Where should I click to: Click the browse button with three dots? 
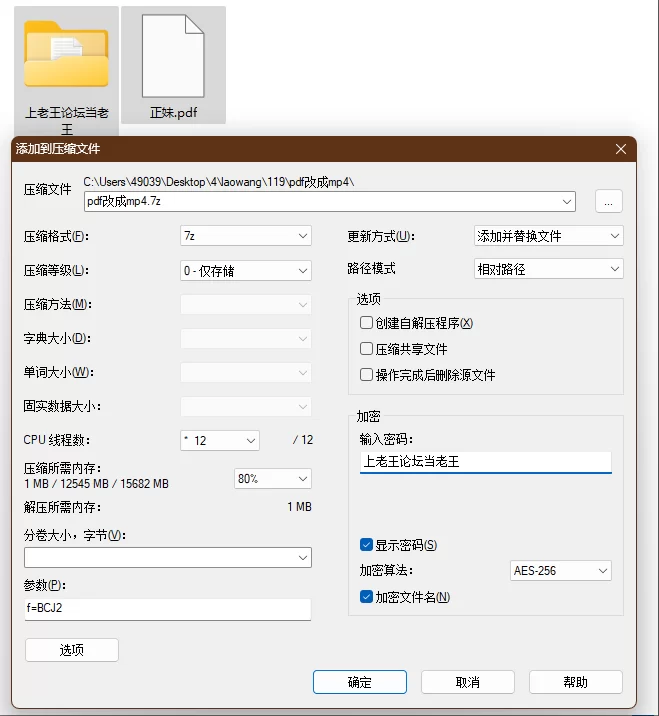pyautogui.click(x=609, y=201)
